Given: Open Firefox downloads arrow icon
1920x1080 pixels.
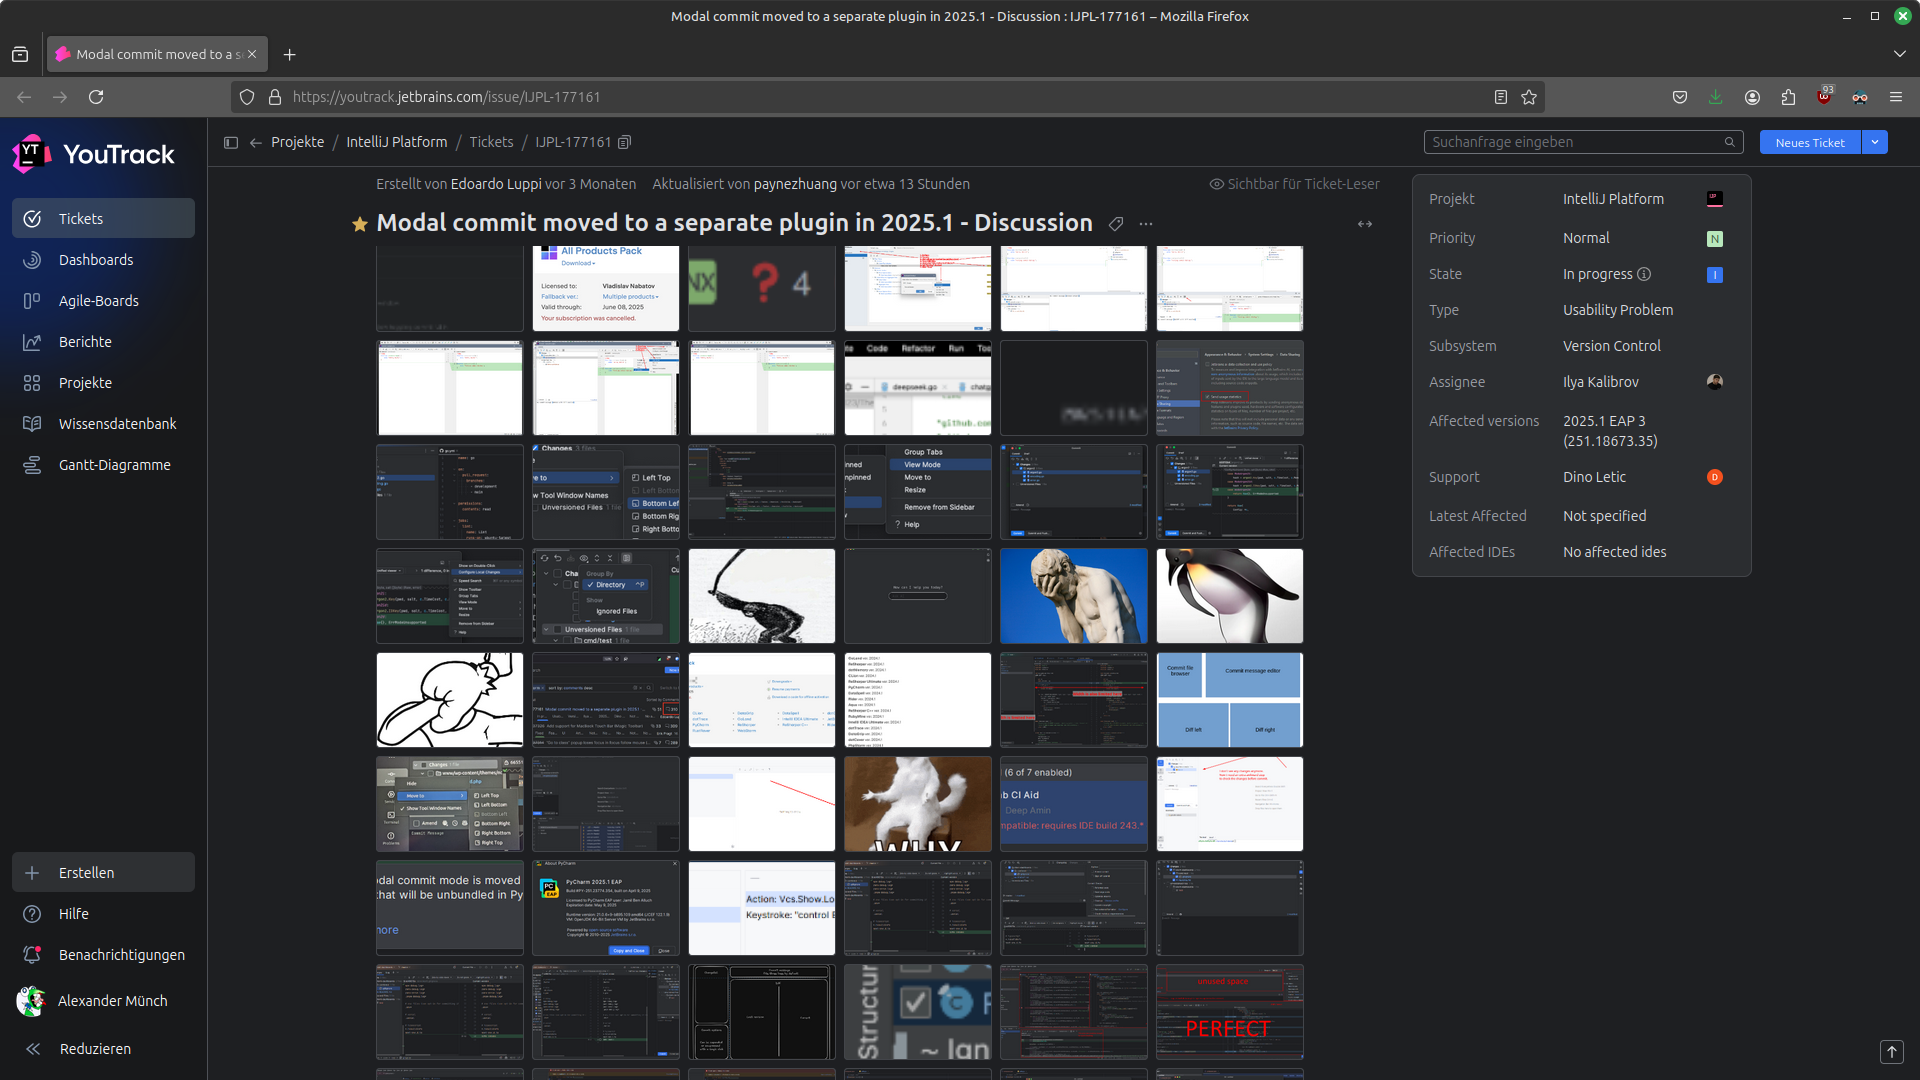Looking at the screenshot, I should coord(1716,97).
